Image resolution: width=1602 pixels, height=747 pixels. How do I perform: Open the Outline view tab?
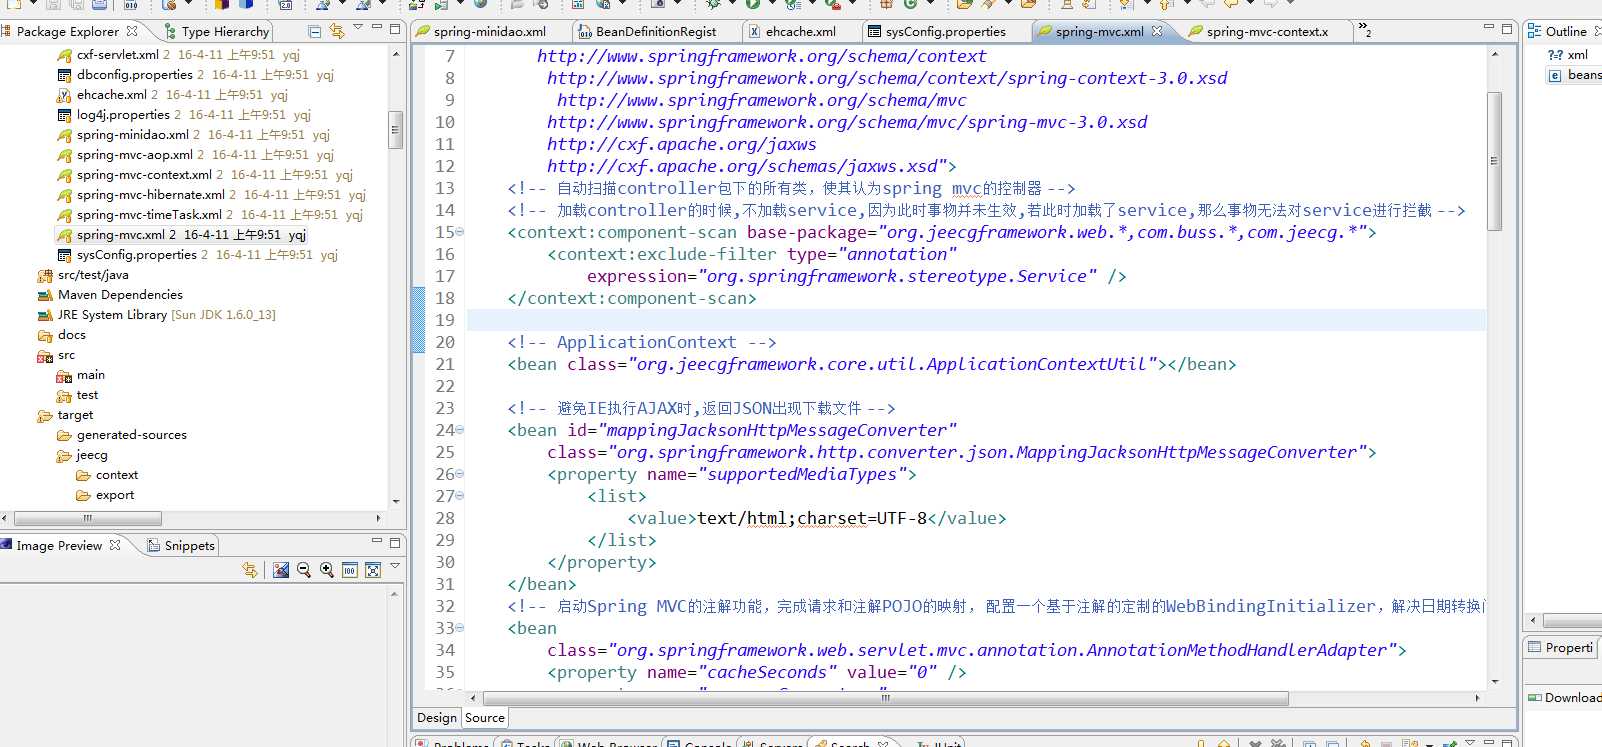tap(1565, 31)
